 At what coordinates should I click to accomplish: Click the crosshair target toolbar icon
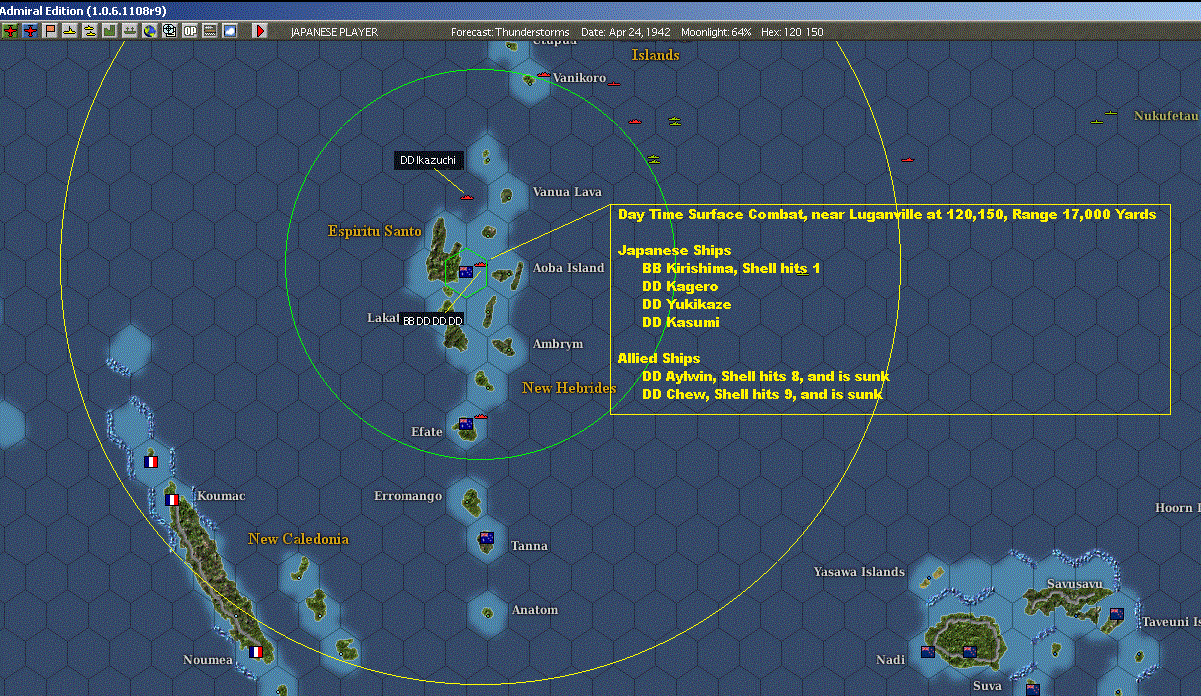pos(169,31)
